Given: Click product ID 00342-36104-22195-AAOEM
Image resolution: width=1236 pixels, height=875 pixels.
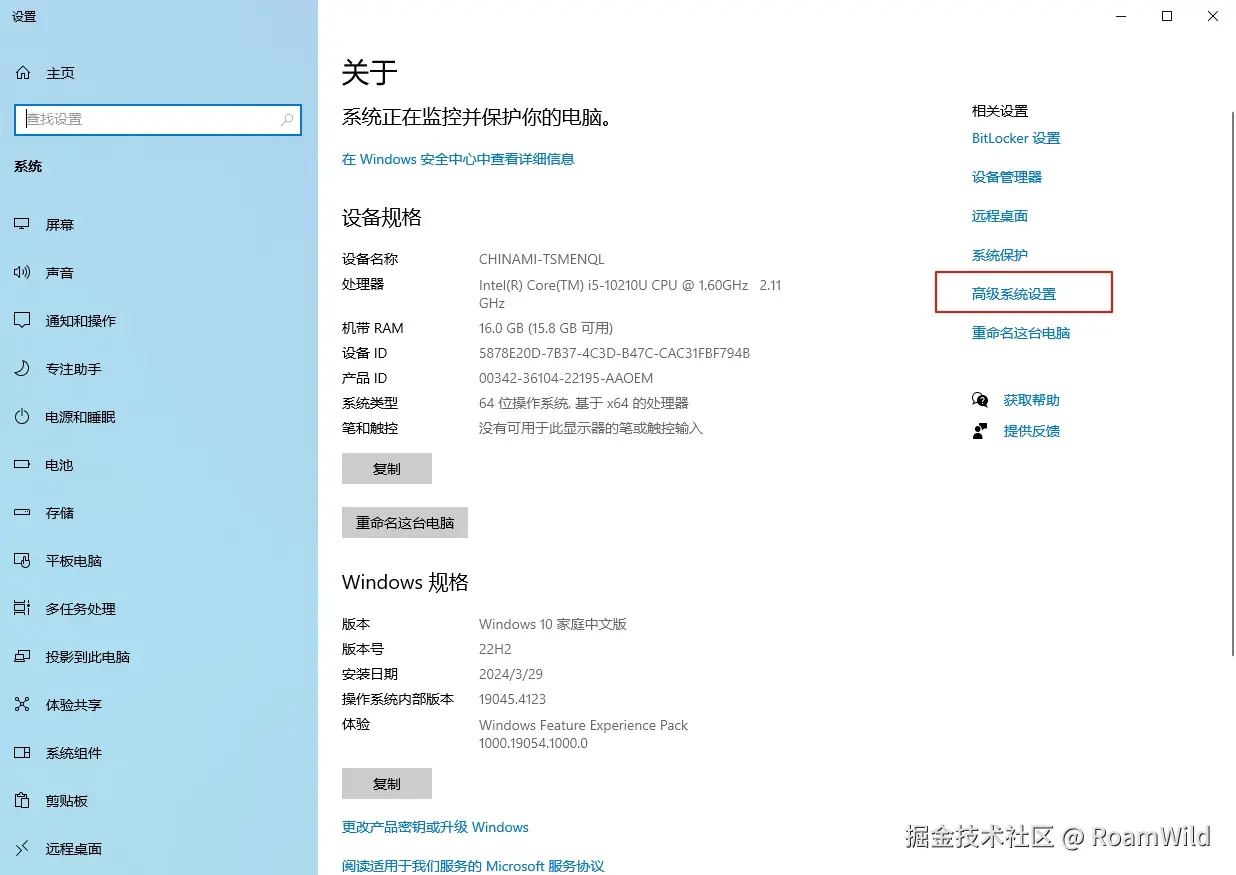Looking at the screenshot, I should pos(566,378).
